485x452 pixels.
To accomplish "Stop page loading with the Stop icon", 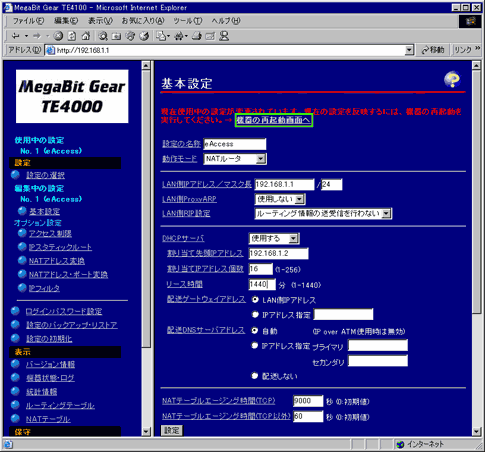I will [58, 36].
